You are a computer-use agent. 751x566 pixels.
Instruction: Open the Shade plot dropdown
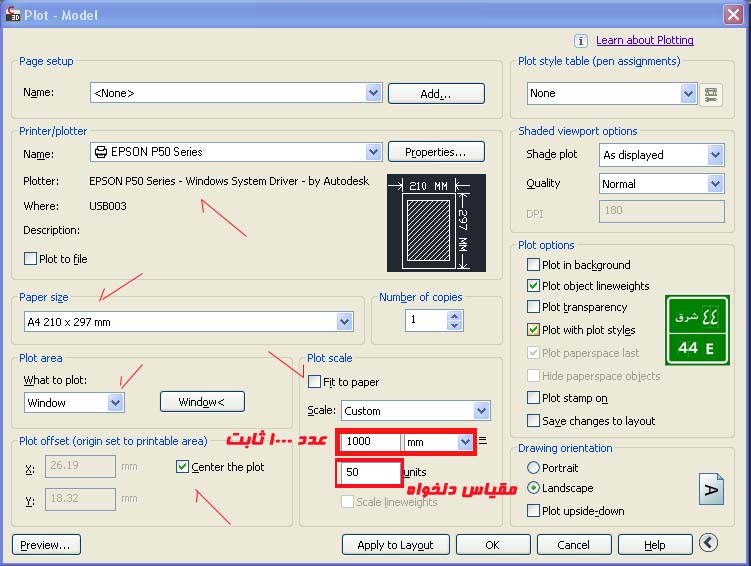pos(714,155)
